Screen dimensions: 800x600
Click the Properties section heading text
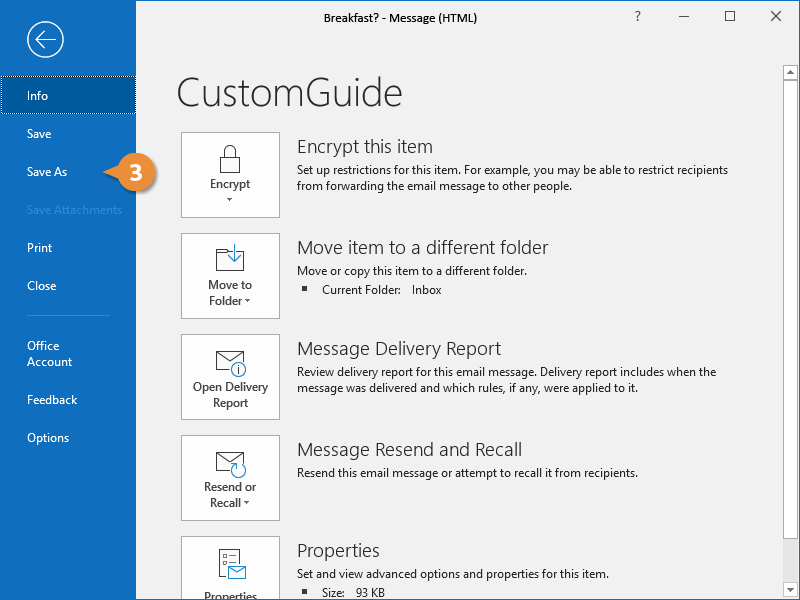pos(338,551)
